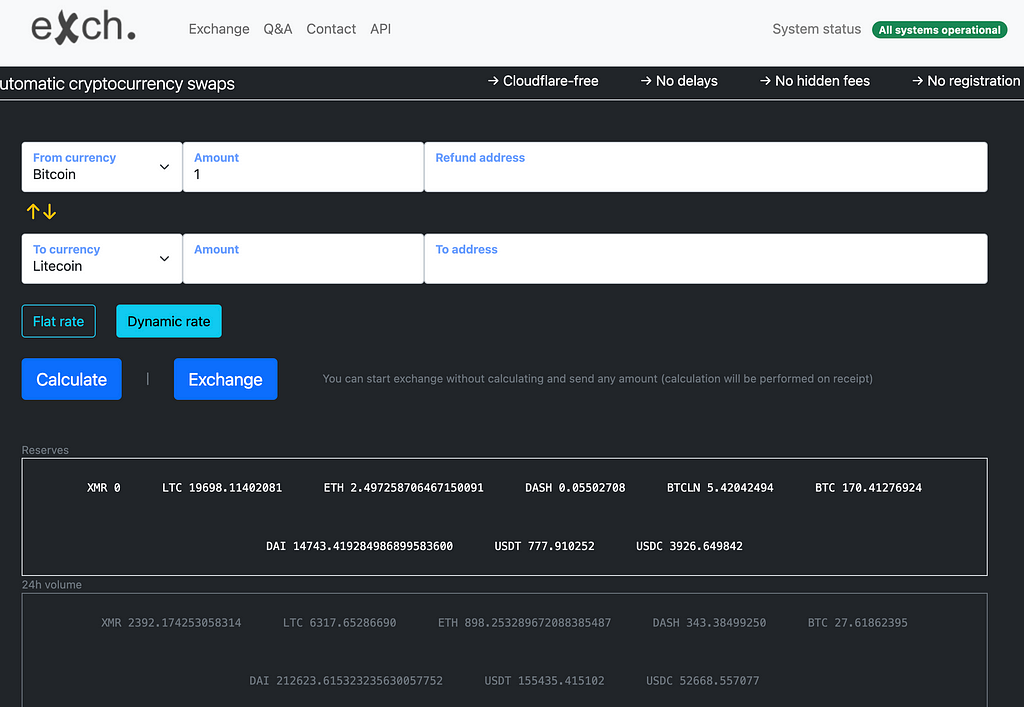Select the Flat rate option
The image size is (1024, 707).
(58, 321)
